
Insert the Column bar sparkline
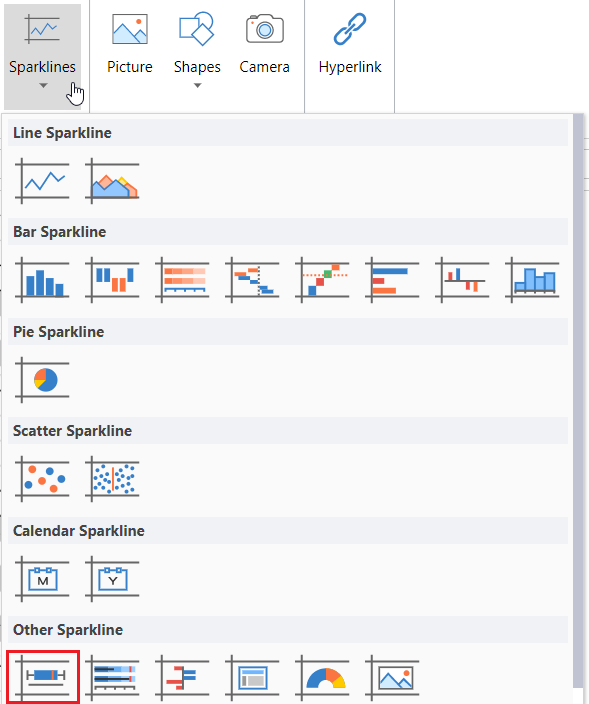(x=42, y=280)
